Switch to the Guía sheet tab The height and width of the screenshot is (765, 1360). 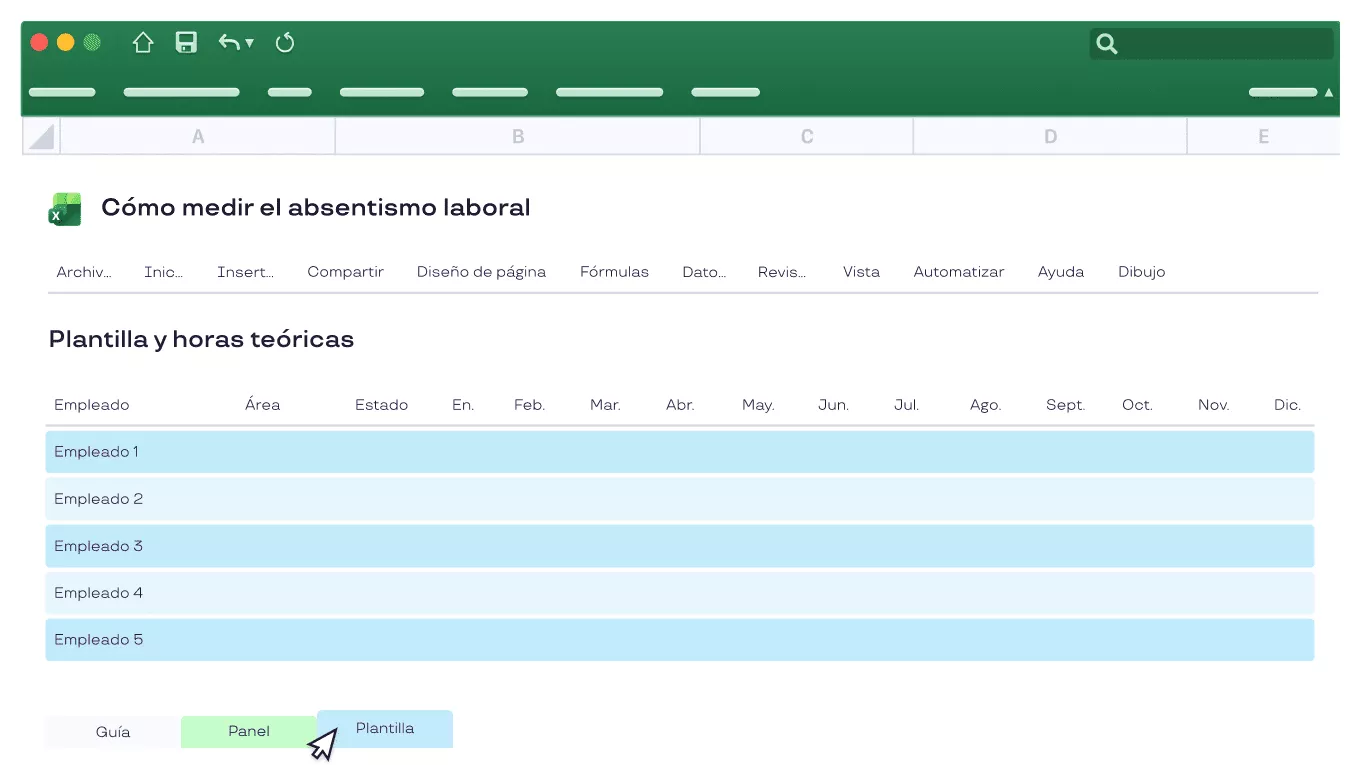coord(113,732)
